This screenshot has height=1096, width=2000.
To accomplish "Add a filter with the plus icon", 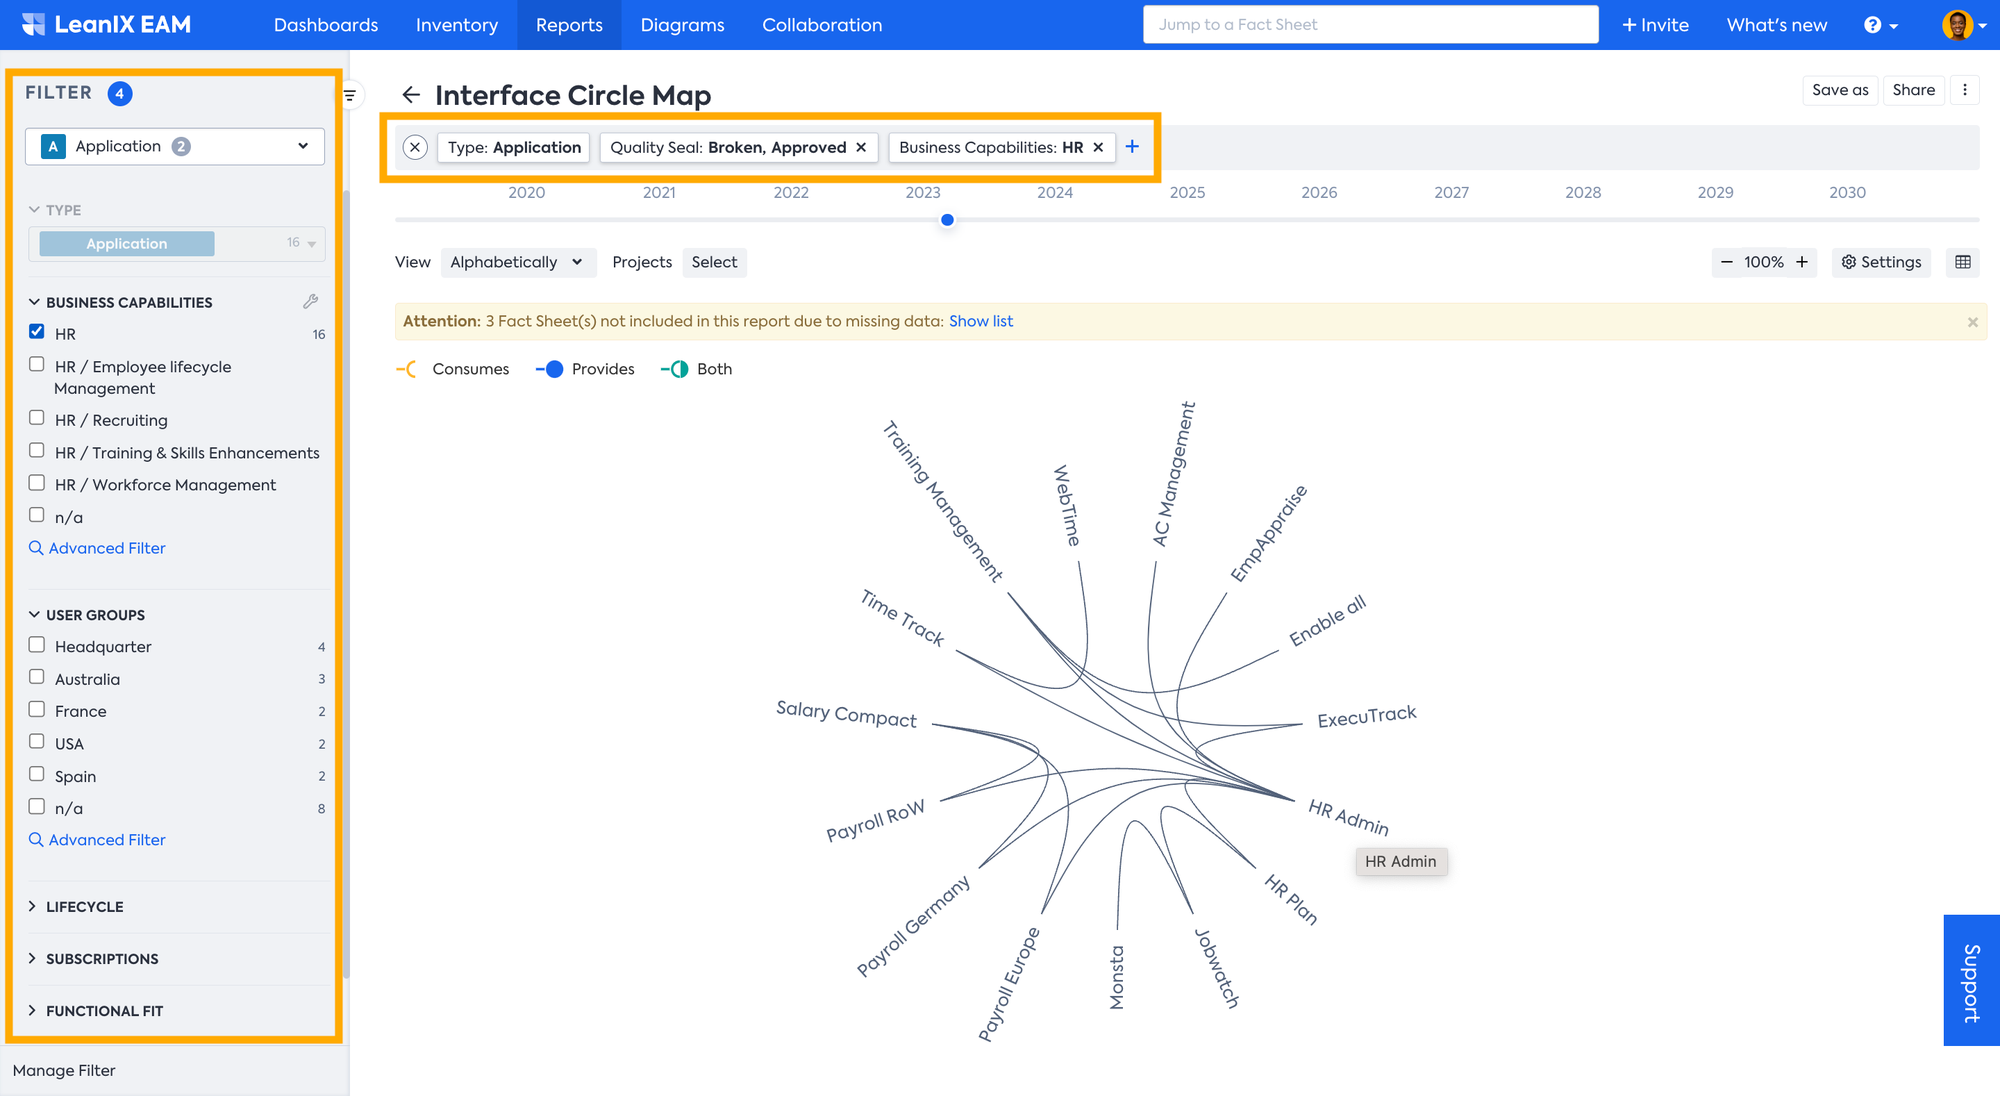I will pyautogui.click(x=1132, y=147).
